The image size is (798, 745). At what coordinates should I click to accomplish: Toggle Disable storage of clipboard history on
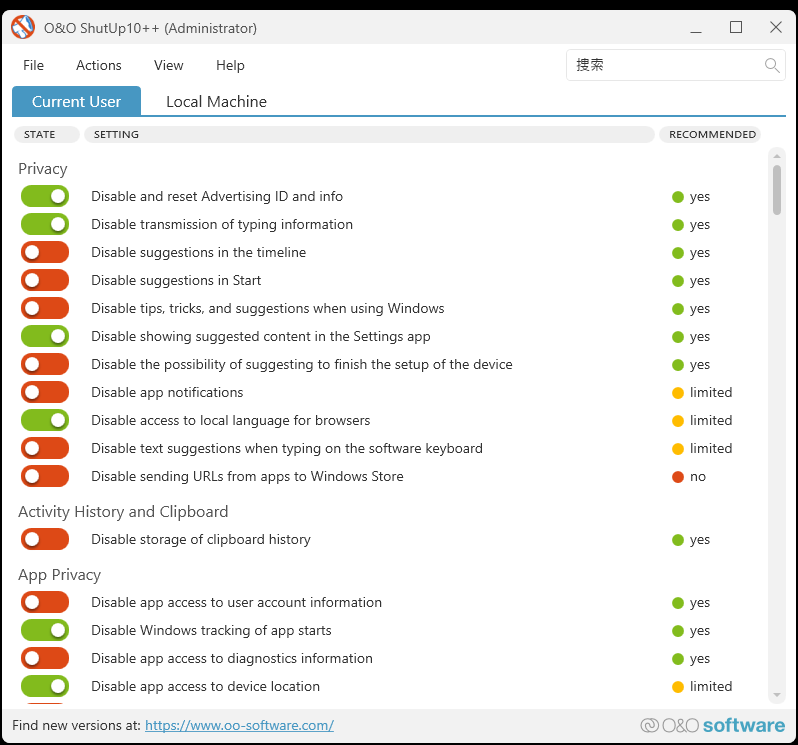coord(45,540)
